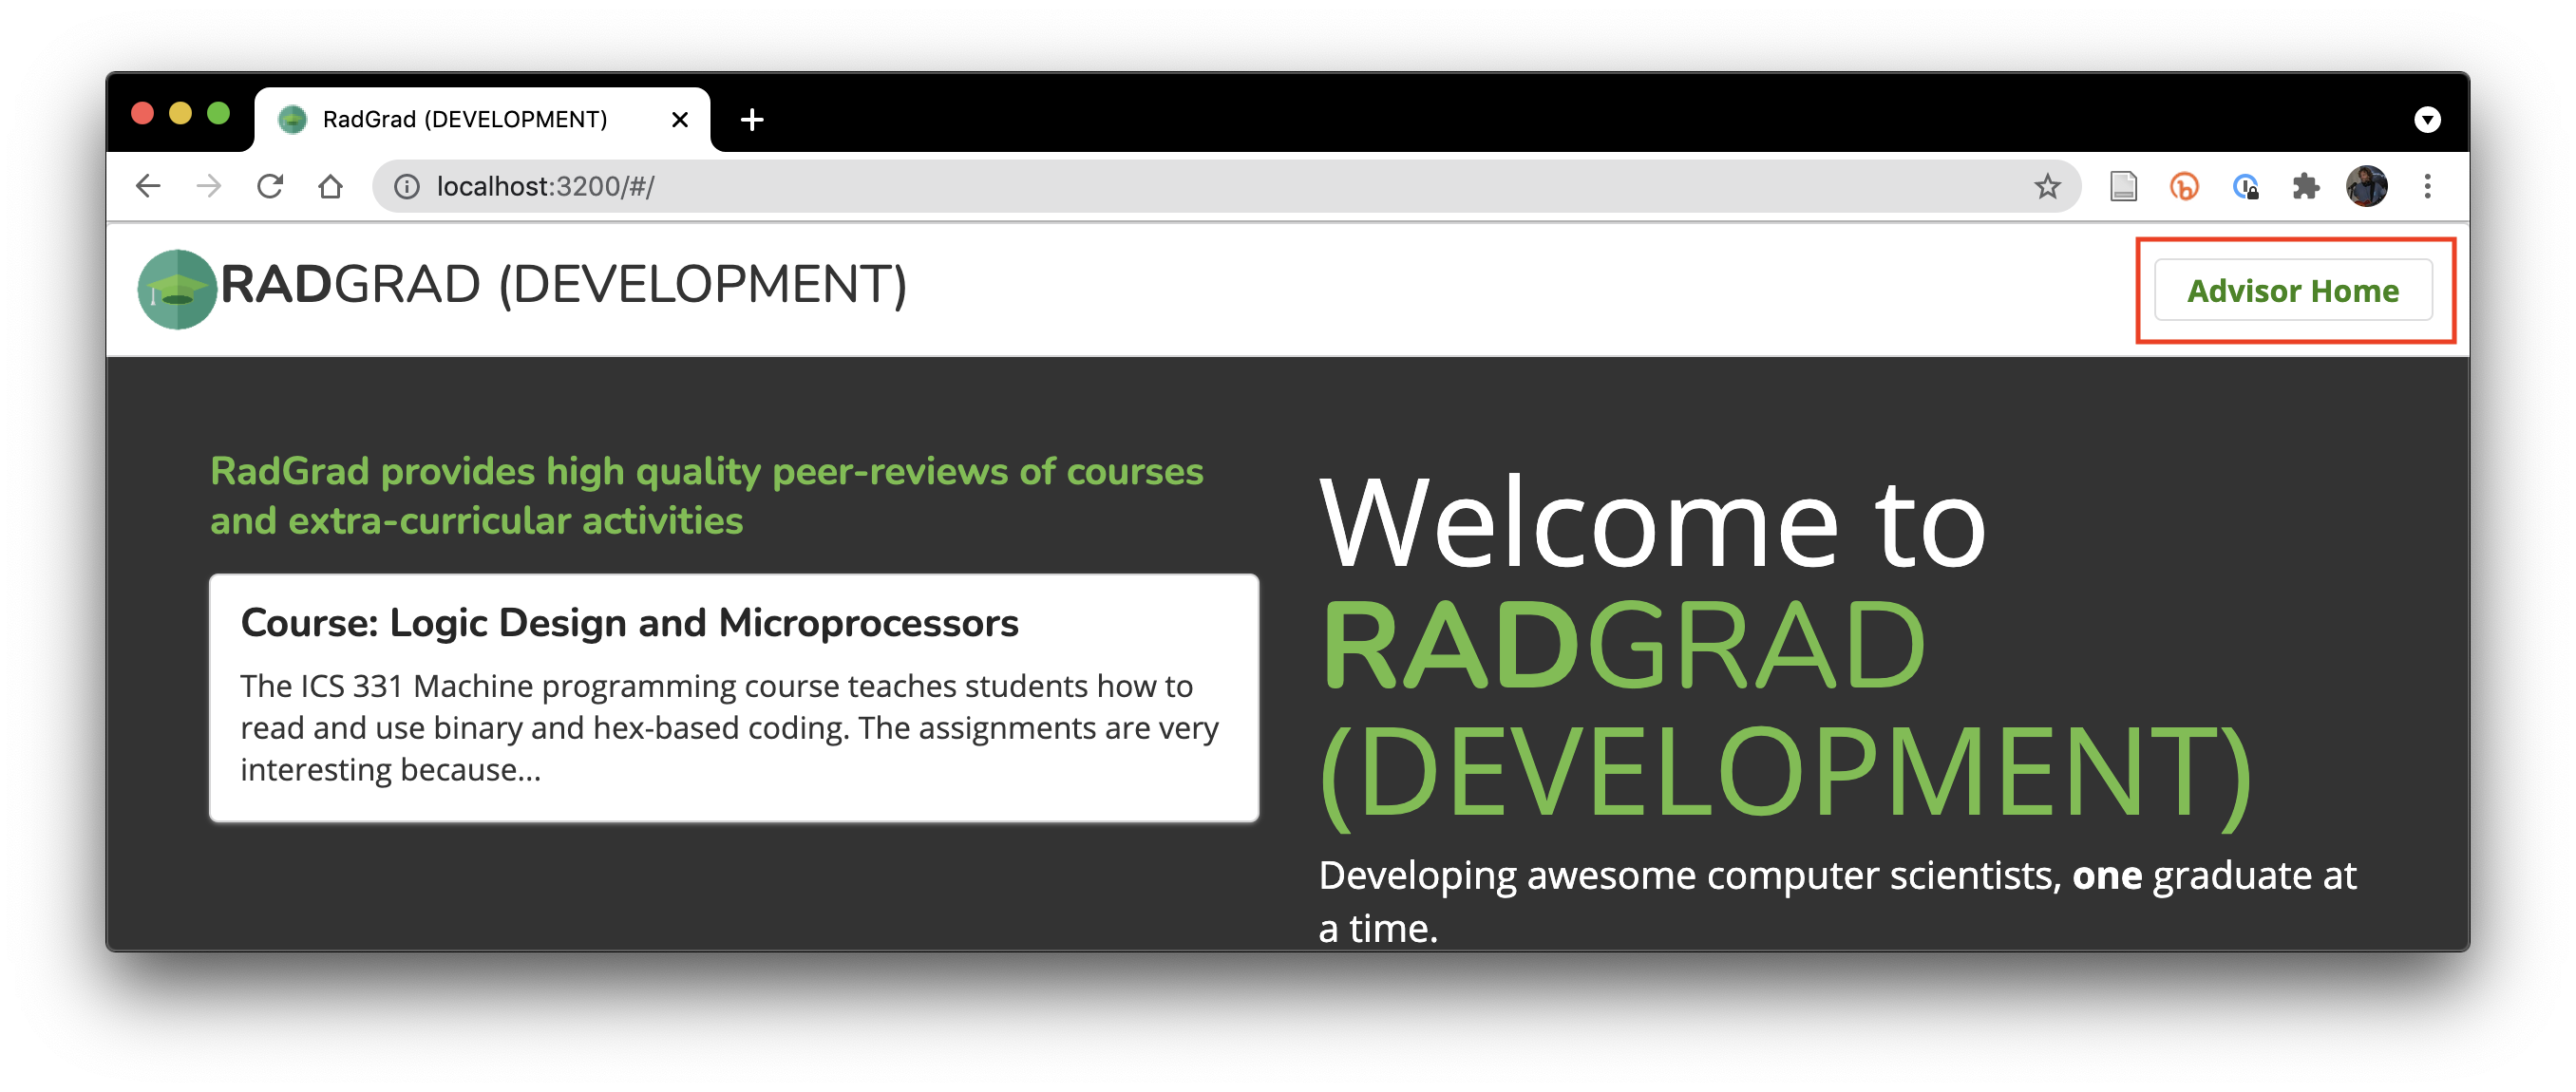Go to browser home icon
The height and width of the screenshot is (1092, 2576).
click(x=331, y=186)
